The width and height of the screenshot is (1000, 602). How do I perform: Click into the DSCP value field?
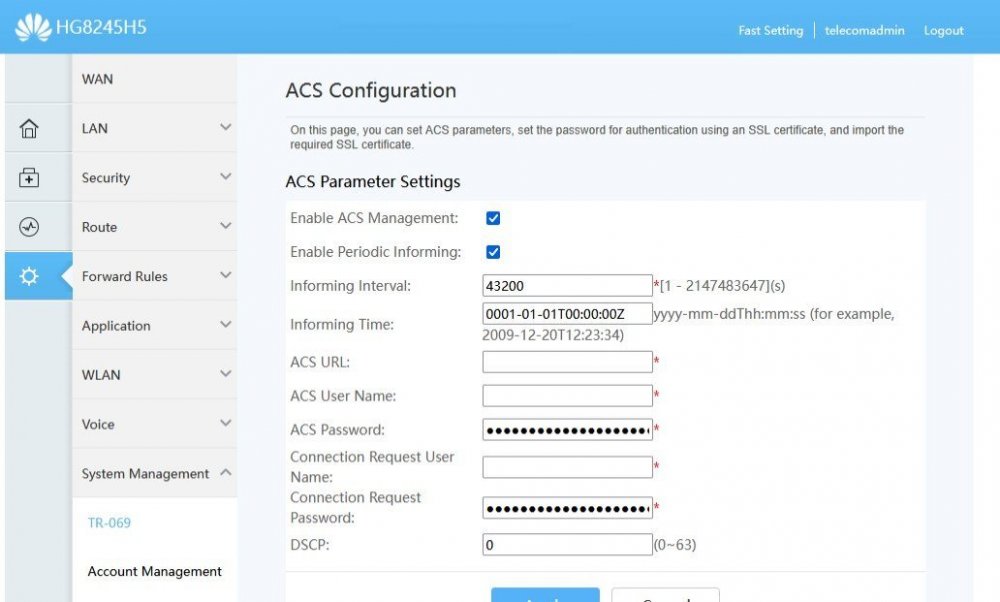(567, 545)
